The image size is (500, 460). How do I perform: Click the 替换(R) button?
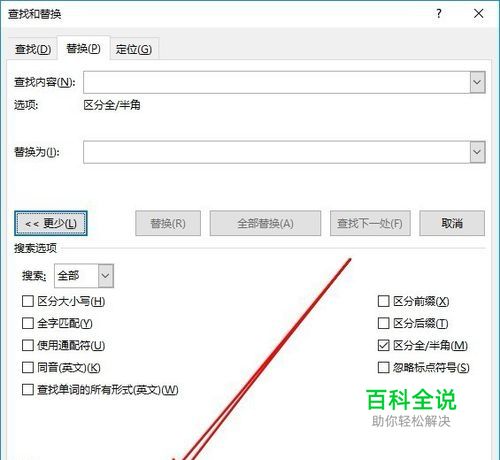tap(168, 223)
